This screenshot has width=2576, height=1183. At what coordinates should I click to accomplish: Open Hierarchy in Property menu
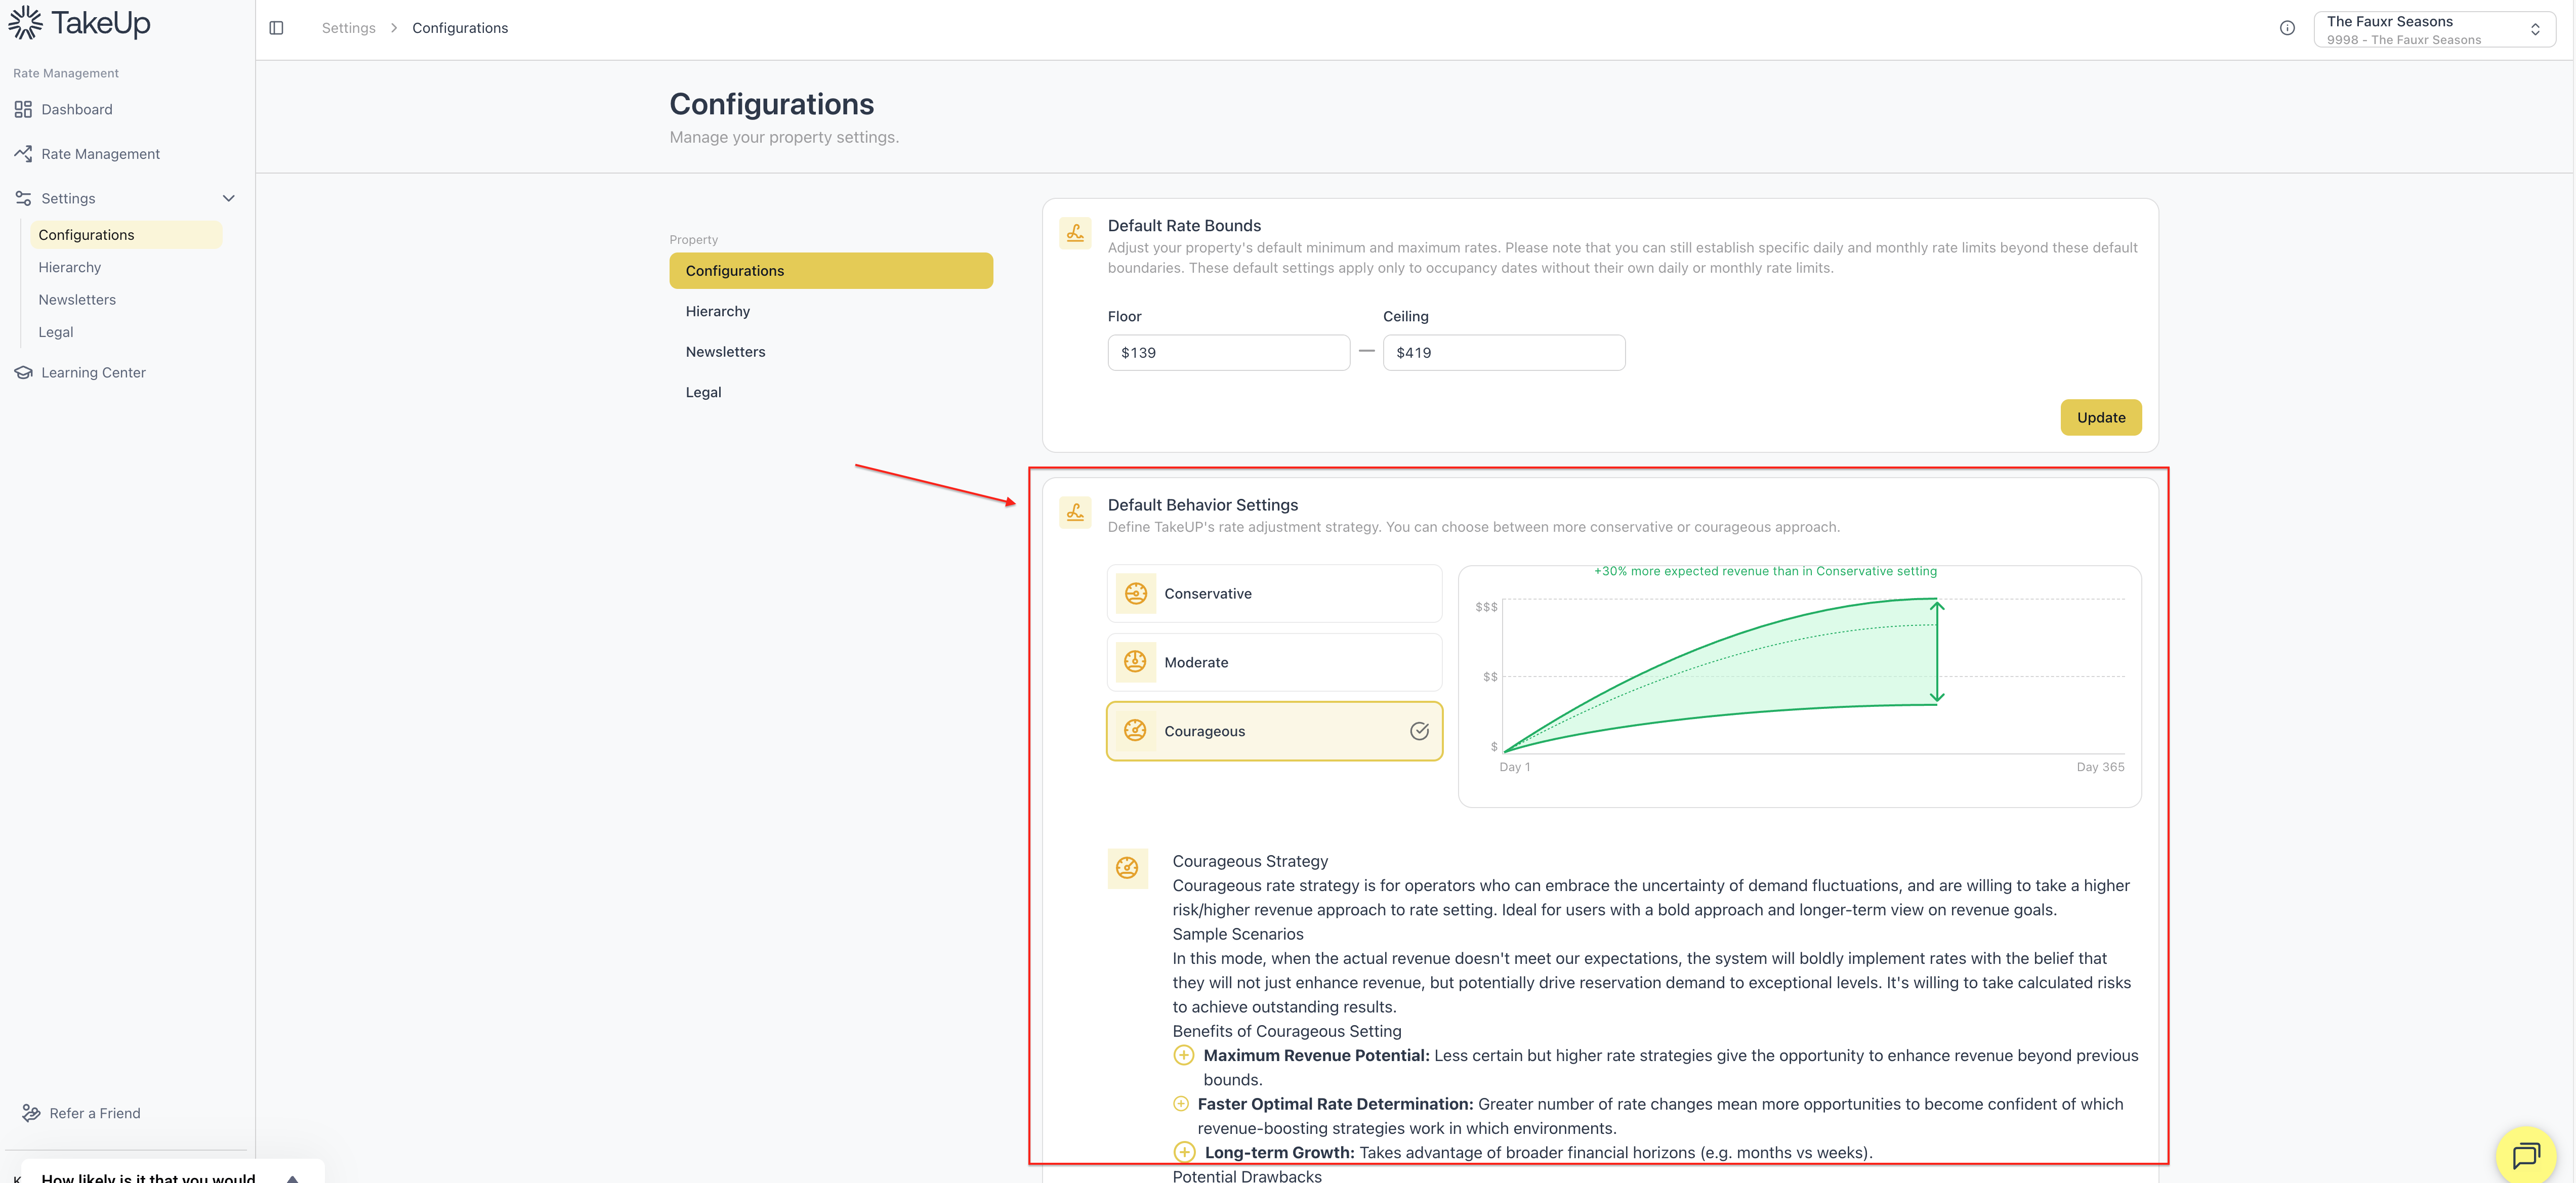click(718, 311)
